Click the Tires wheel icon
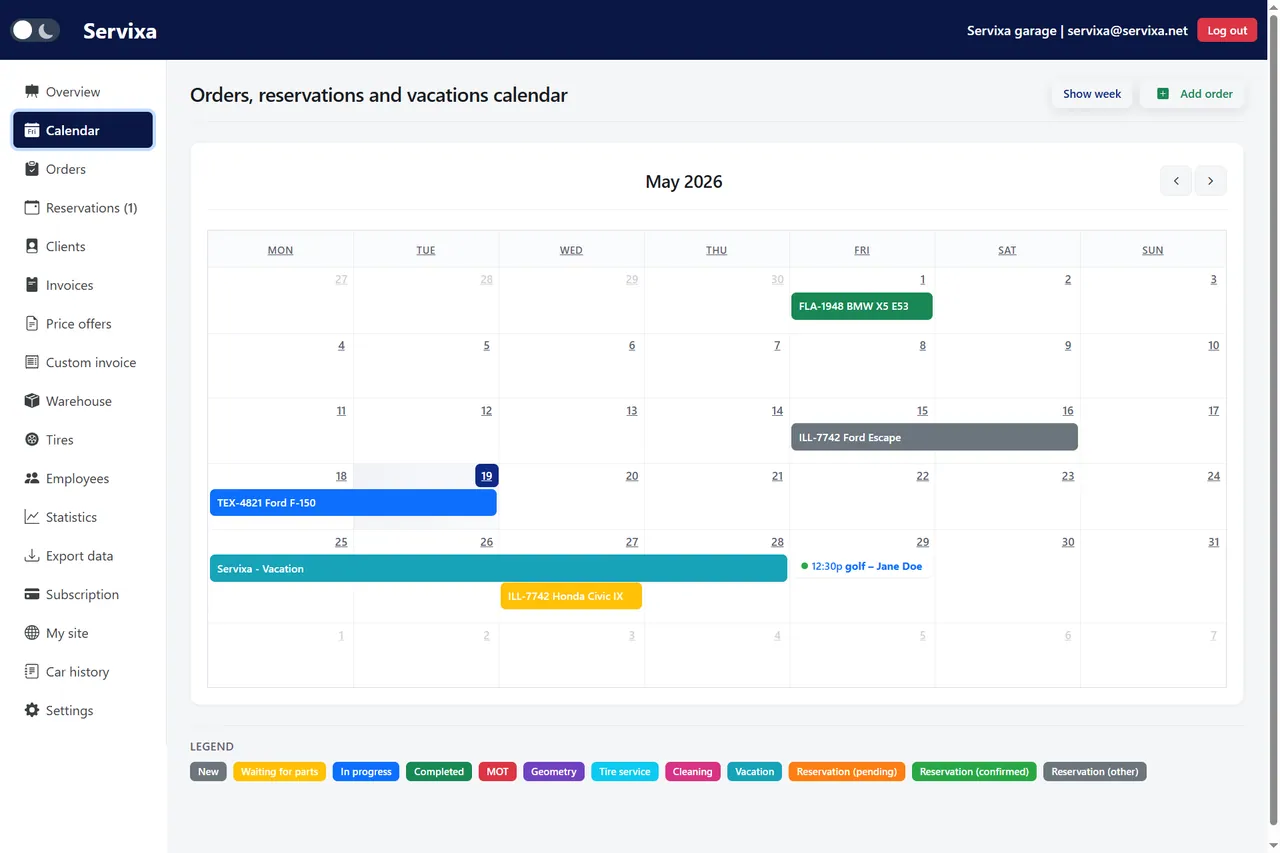Viewport: 1280px width, 853px height. pyautogui.click(x=32, y=440)
